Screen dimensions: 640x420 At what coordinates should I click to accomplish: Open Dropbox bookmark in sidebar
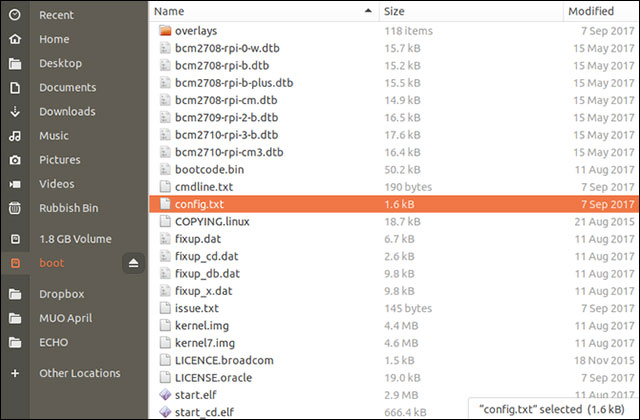[x=62, y=294]
